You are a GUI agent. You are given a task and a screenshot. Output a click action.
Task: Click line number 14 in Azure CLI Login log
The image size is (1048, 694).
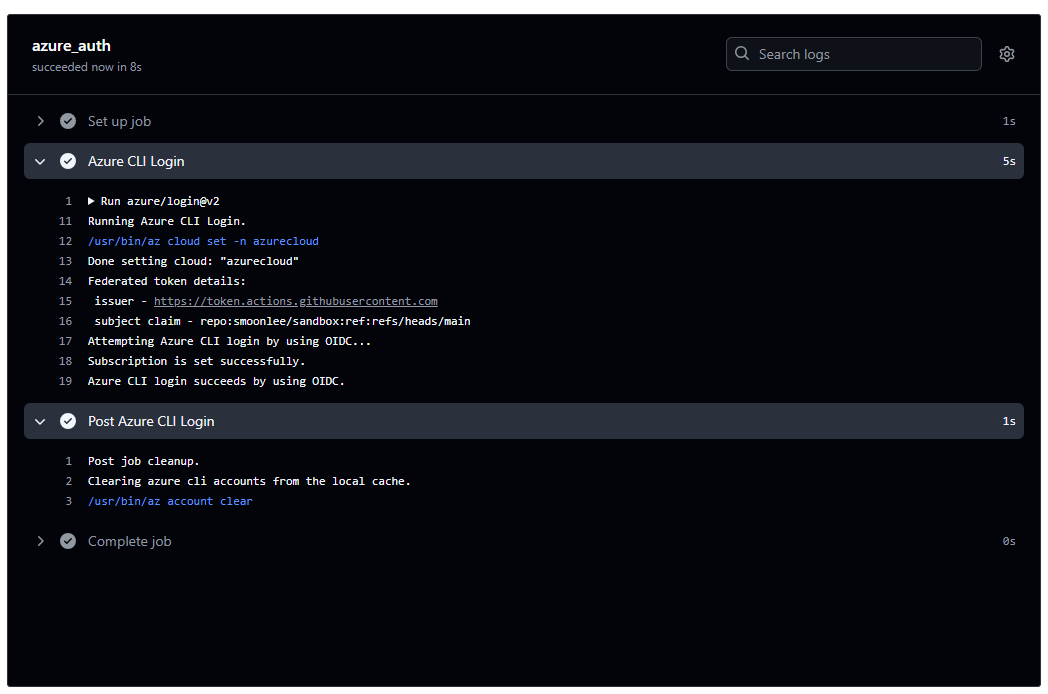click(66, 281)
